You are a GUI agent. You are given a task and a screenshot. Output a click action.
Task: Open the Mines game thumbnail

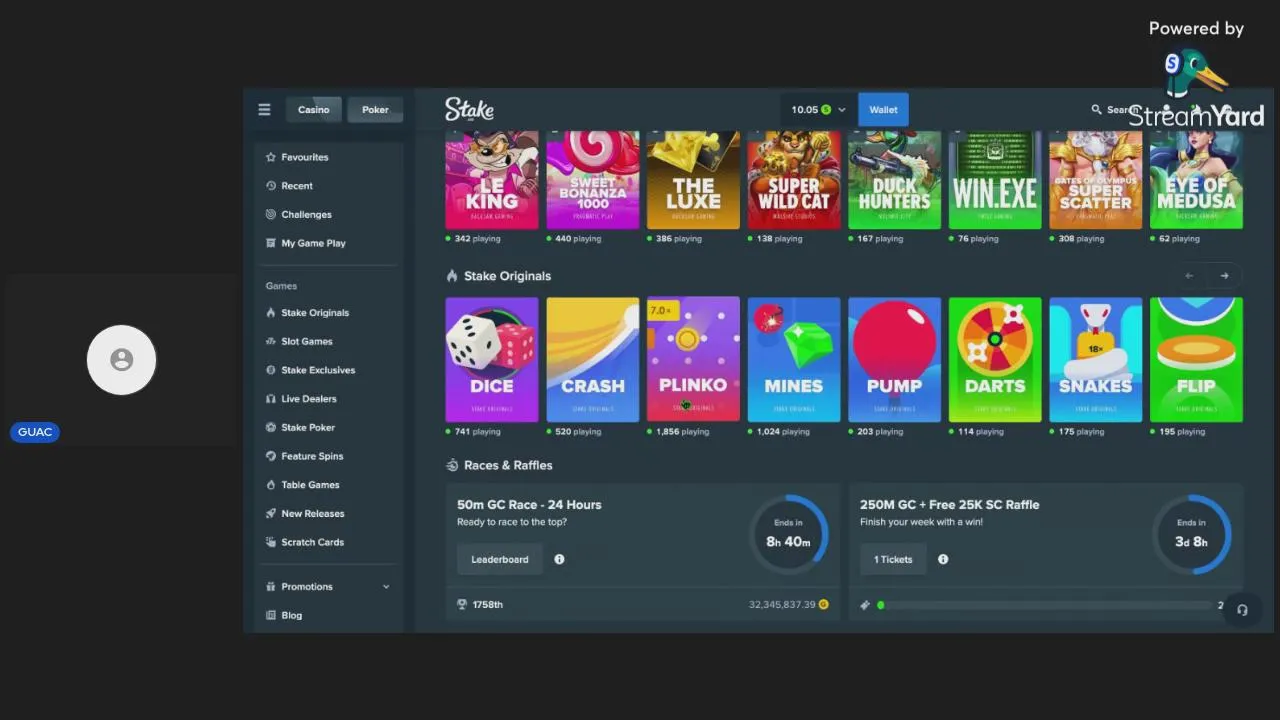pos(794,359)
